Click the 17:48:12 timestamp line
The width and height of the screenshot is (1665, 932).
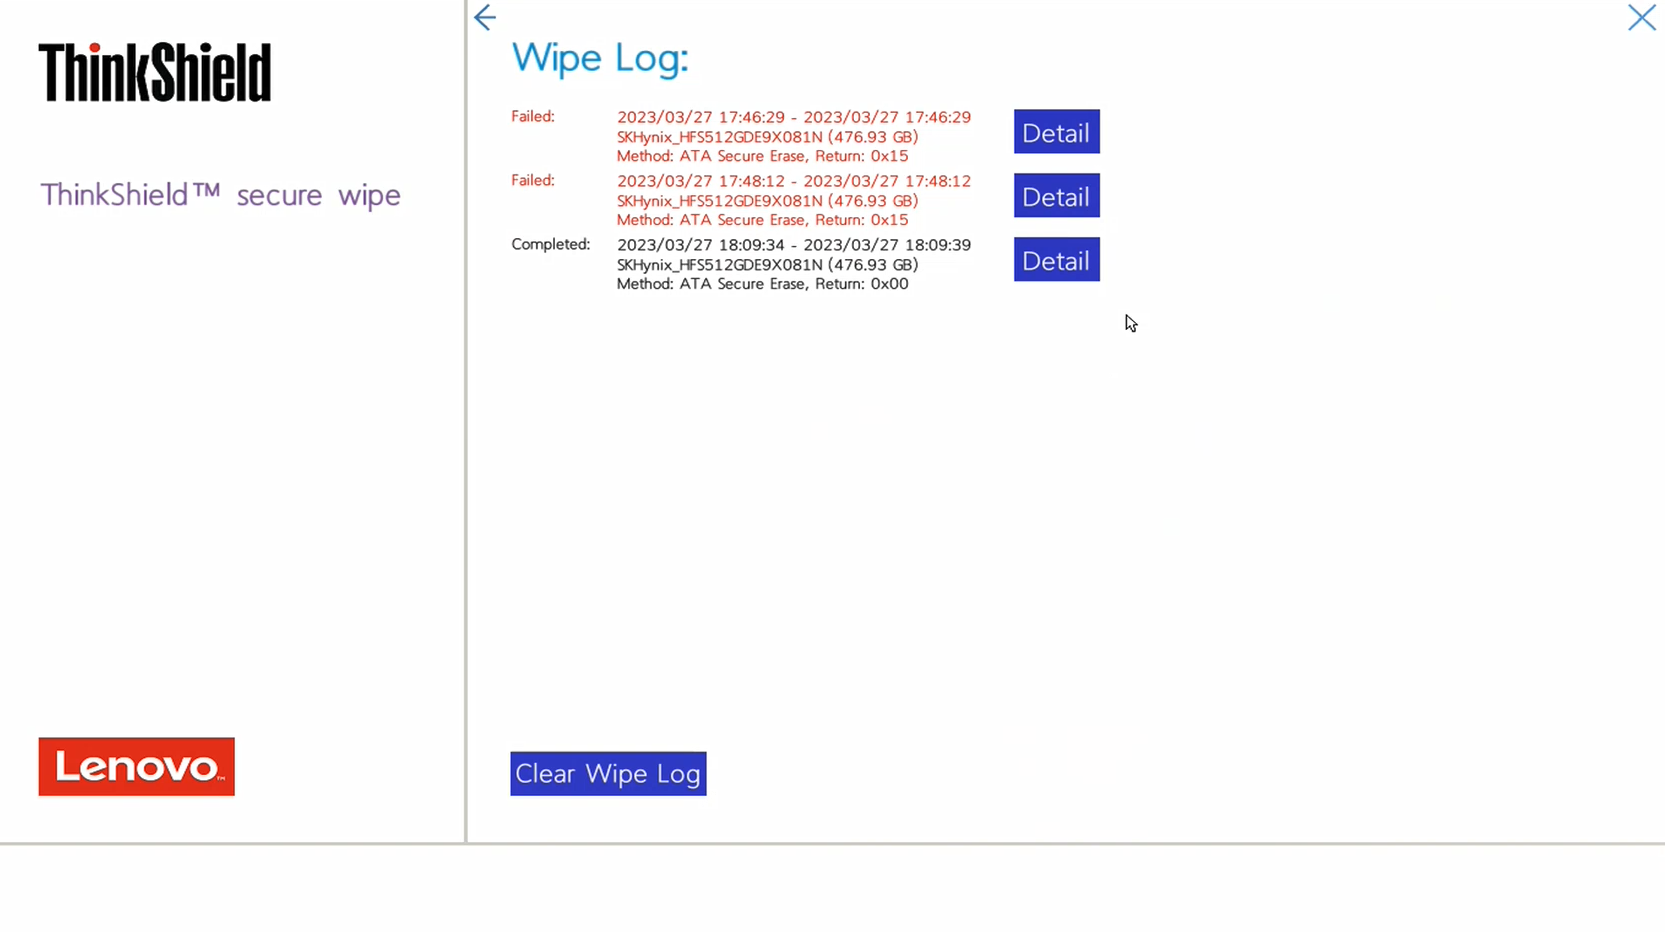point(793,181)
